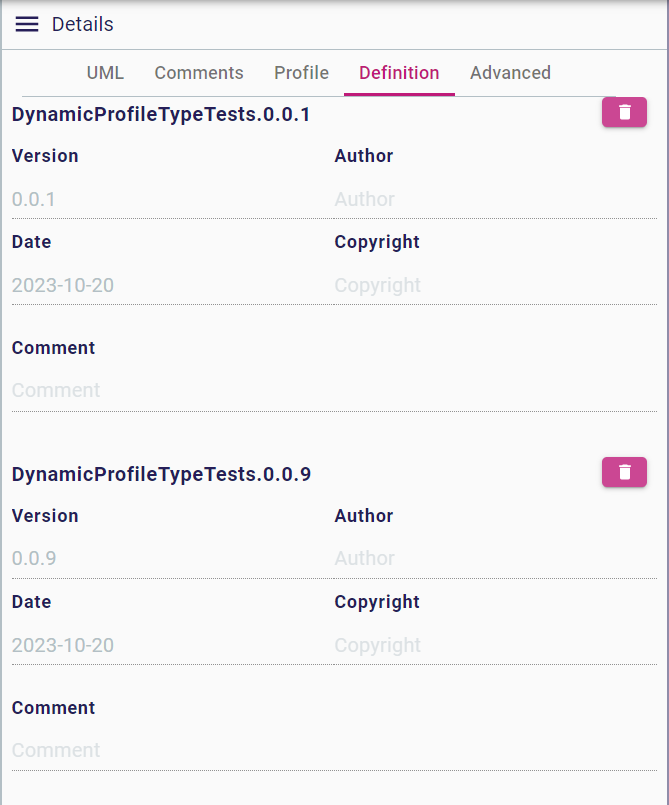Delete the DynamicProfileTypeTests.0.0.9 definition

point(624,472)
